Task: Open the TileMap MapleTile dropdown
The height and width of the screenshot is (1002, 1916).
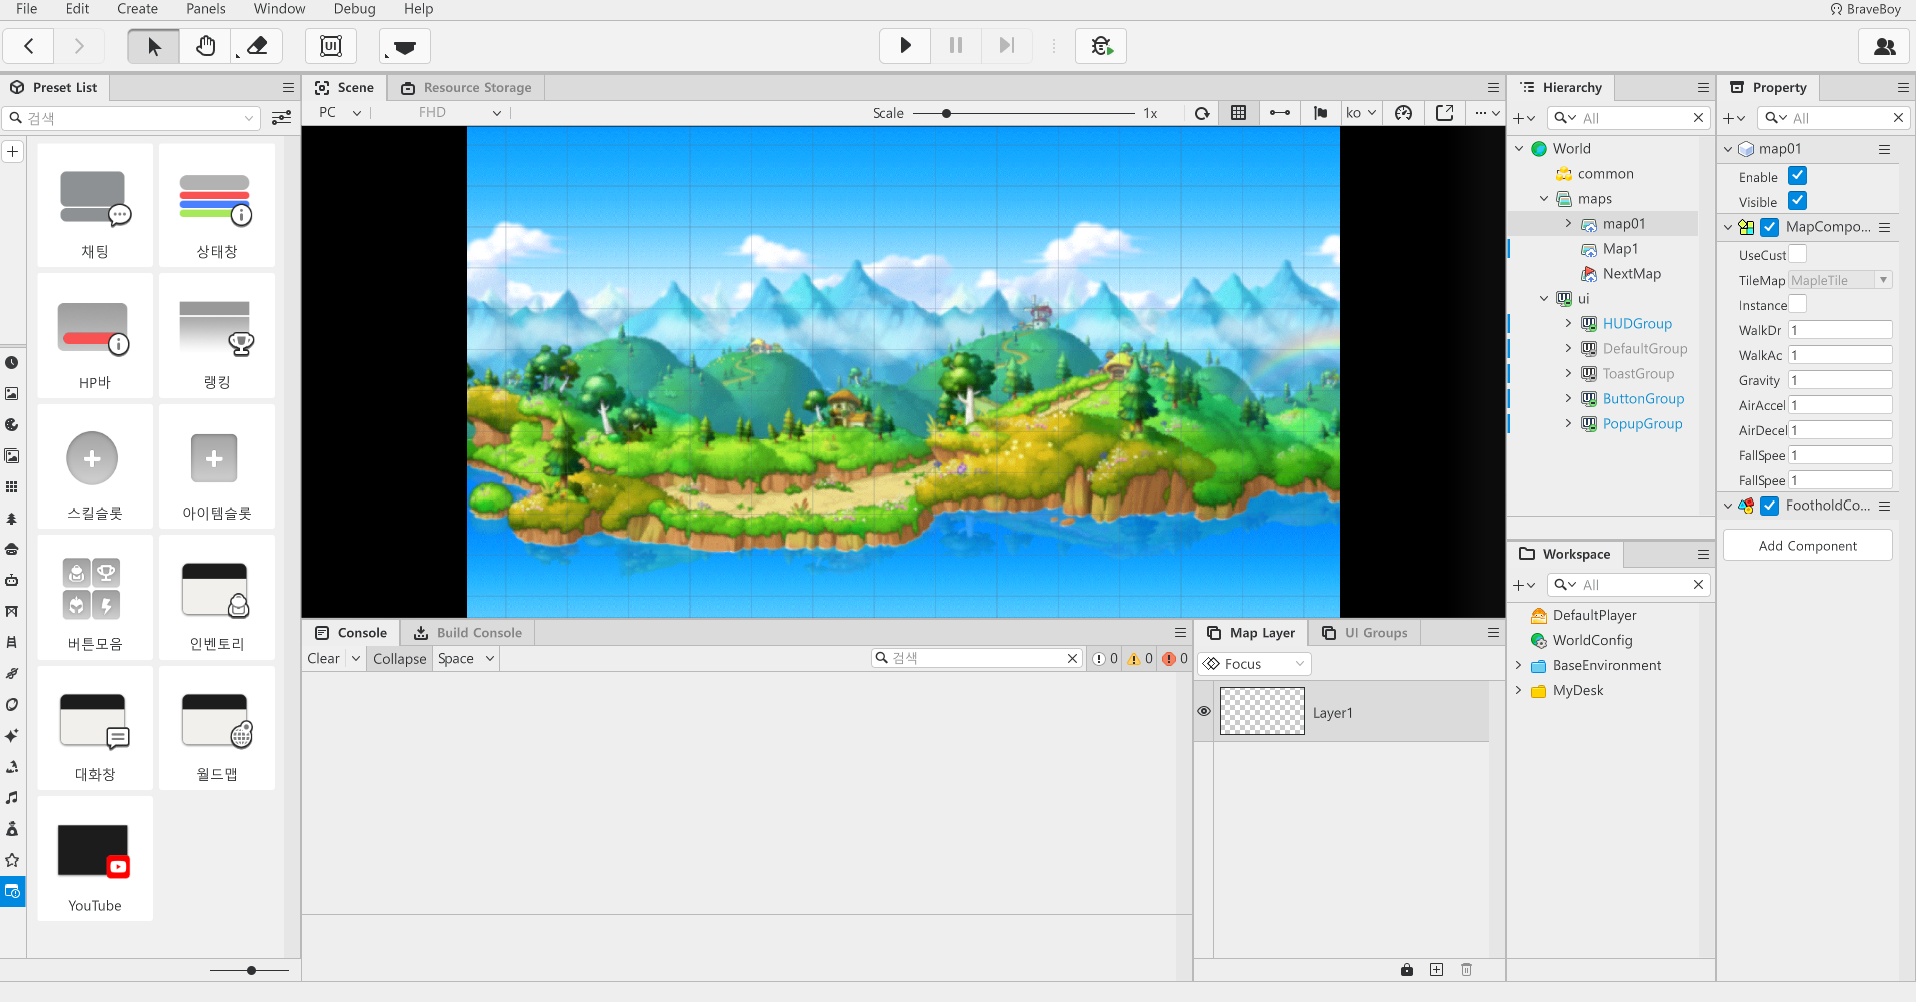Action: pos(1840,280)
